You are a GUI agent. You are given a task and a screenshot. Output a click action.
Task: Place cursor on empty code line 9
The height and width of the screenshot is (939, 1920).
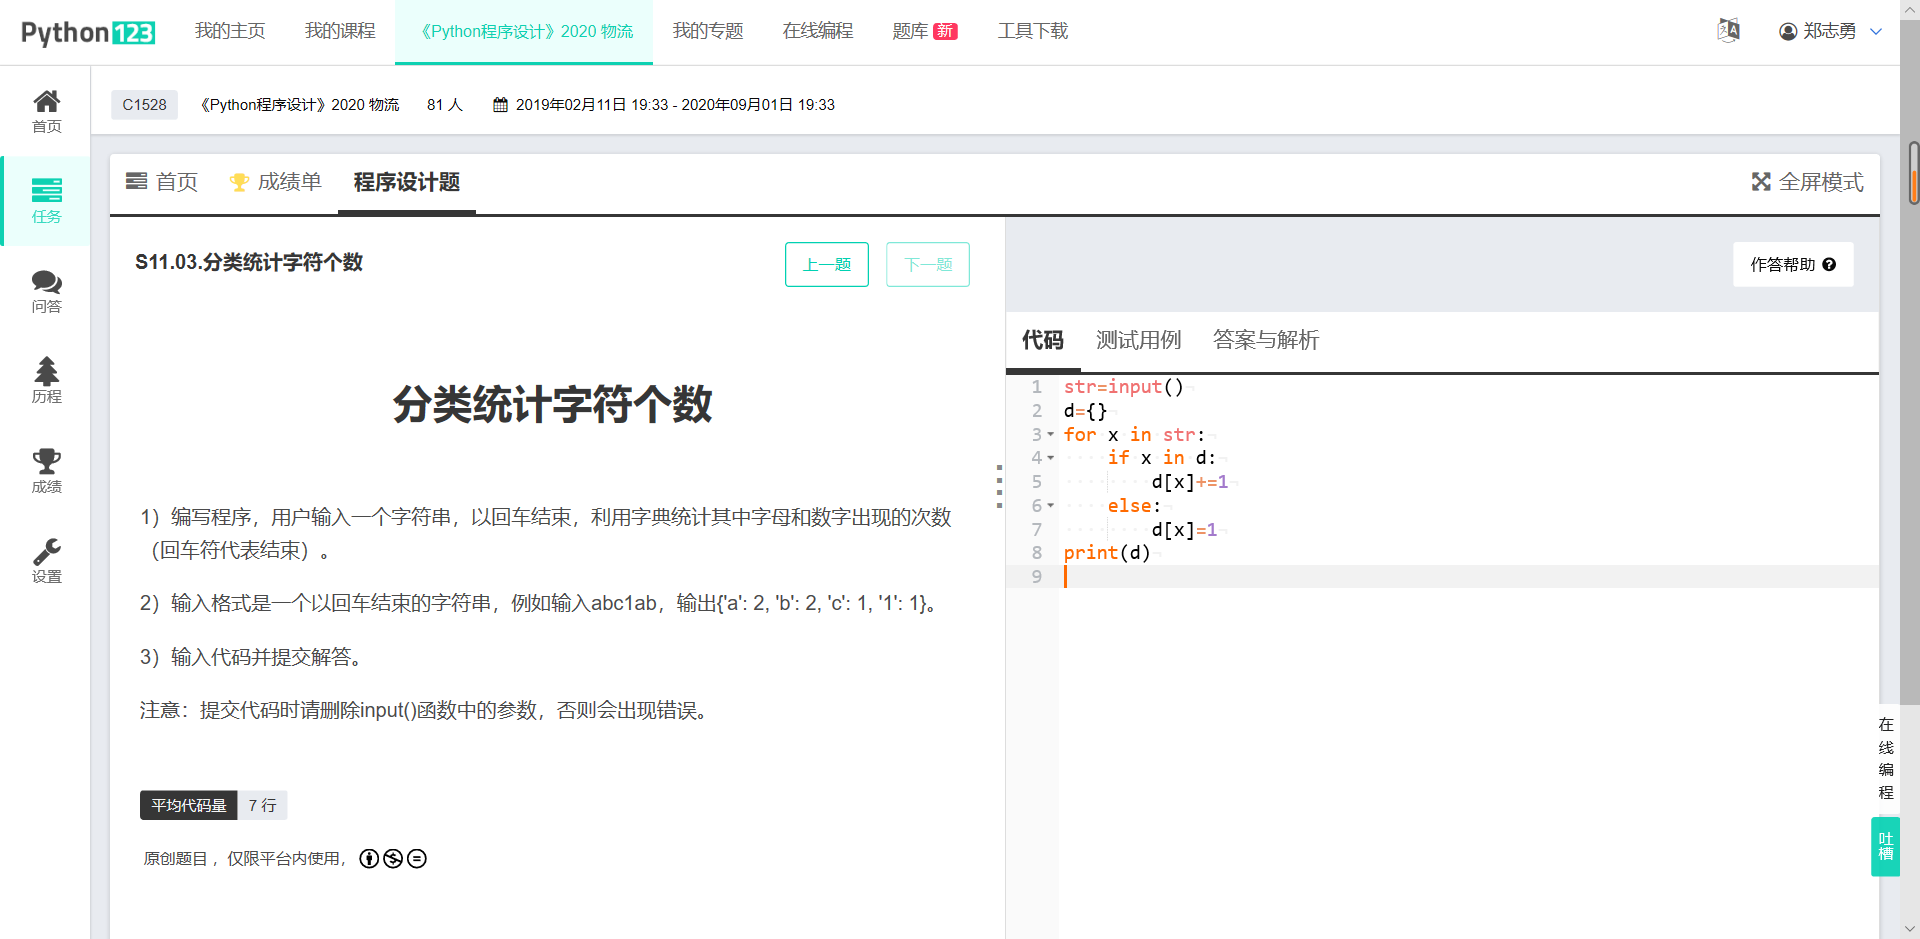1468,577
